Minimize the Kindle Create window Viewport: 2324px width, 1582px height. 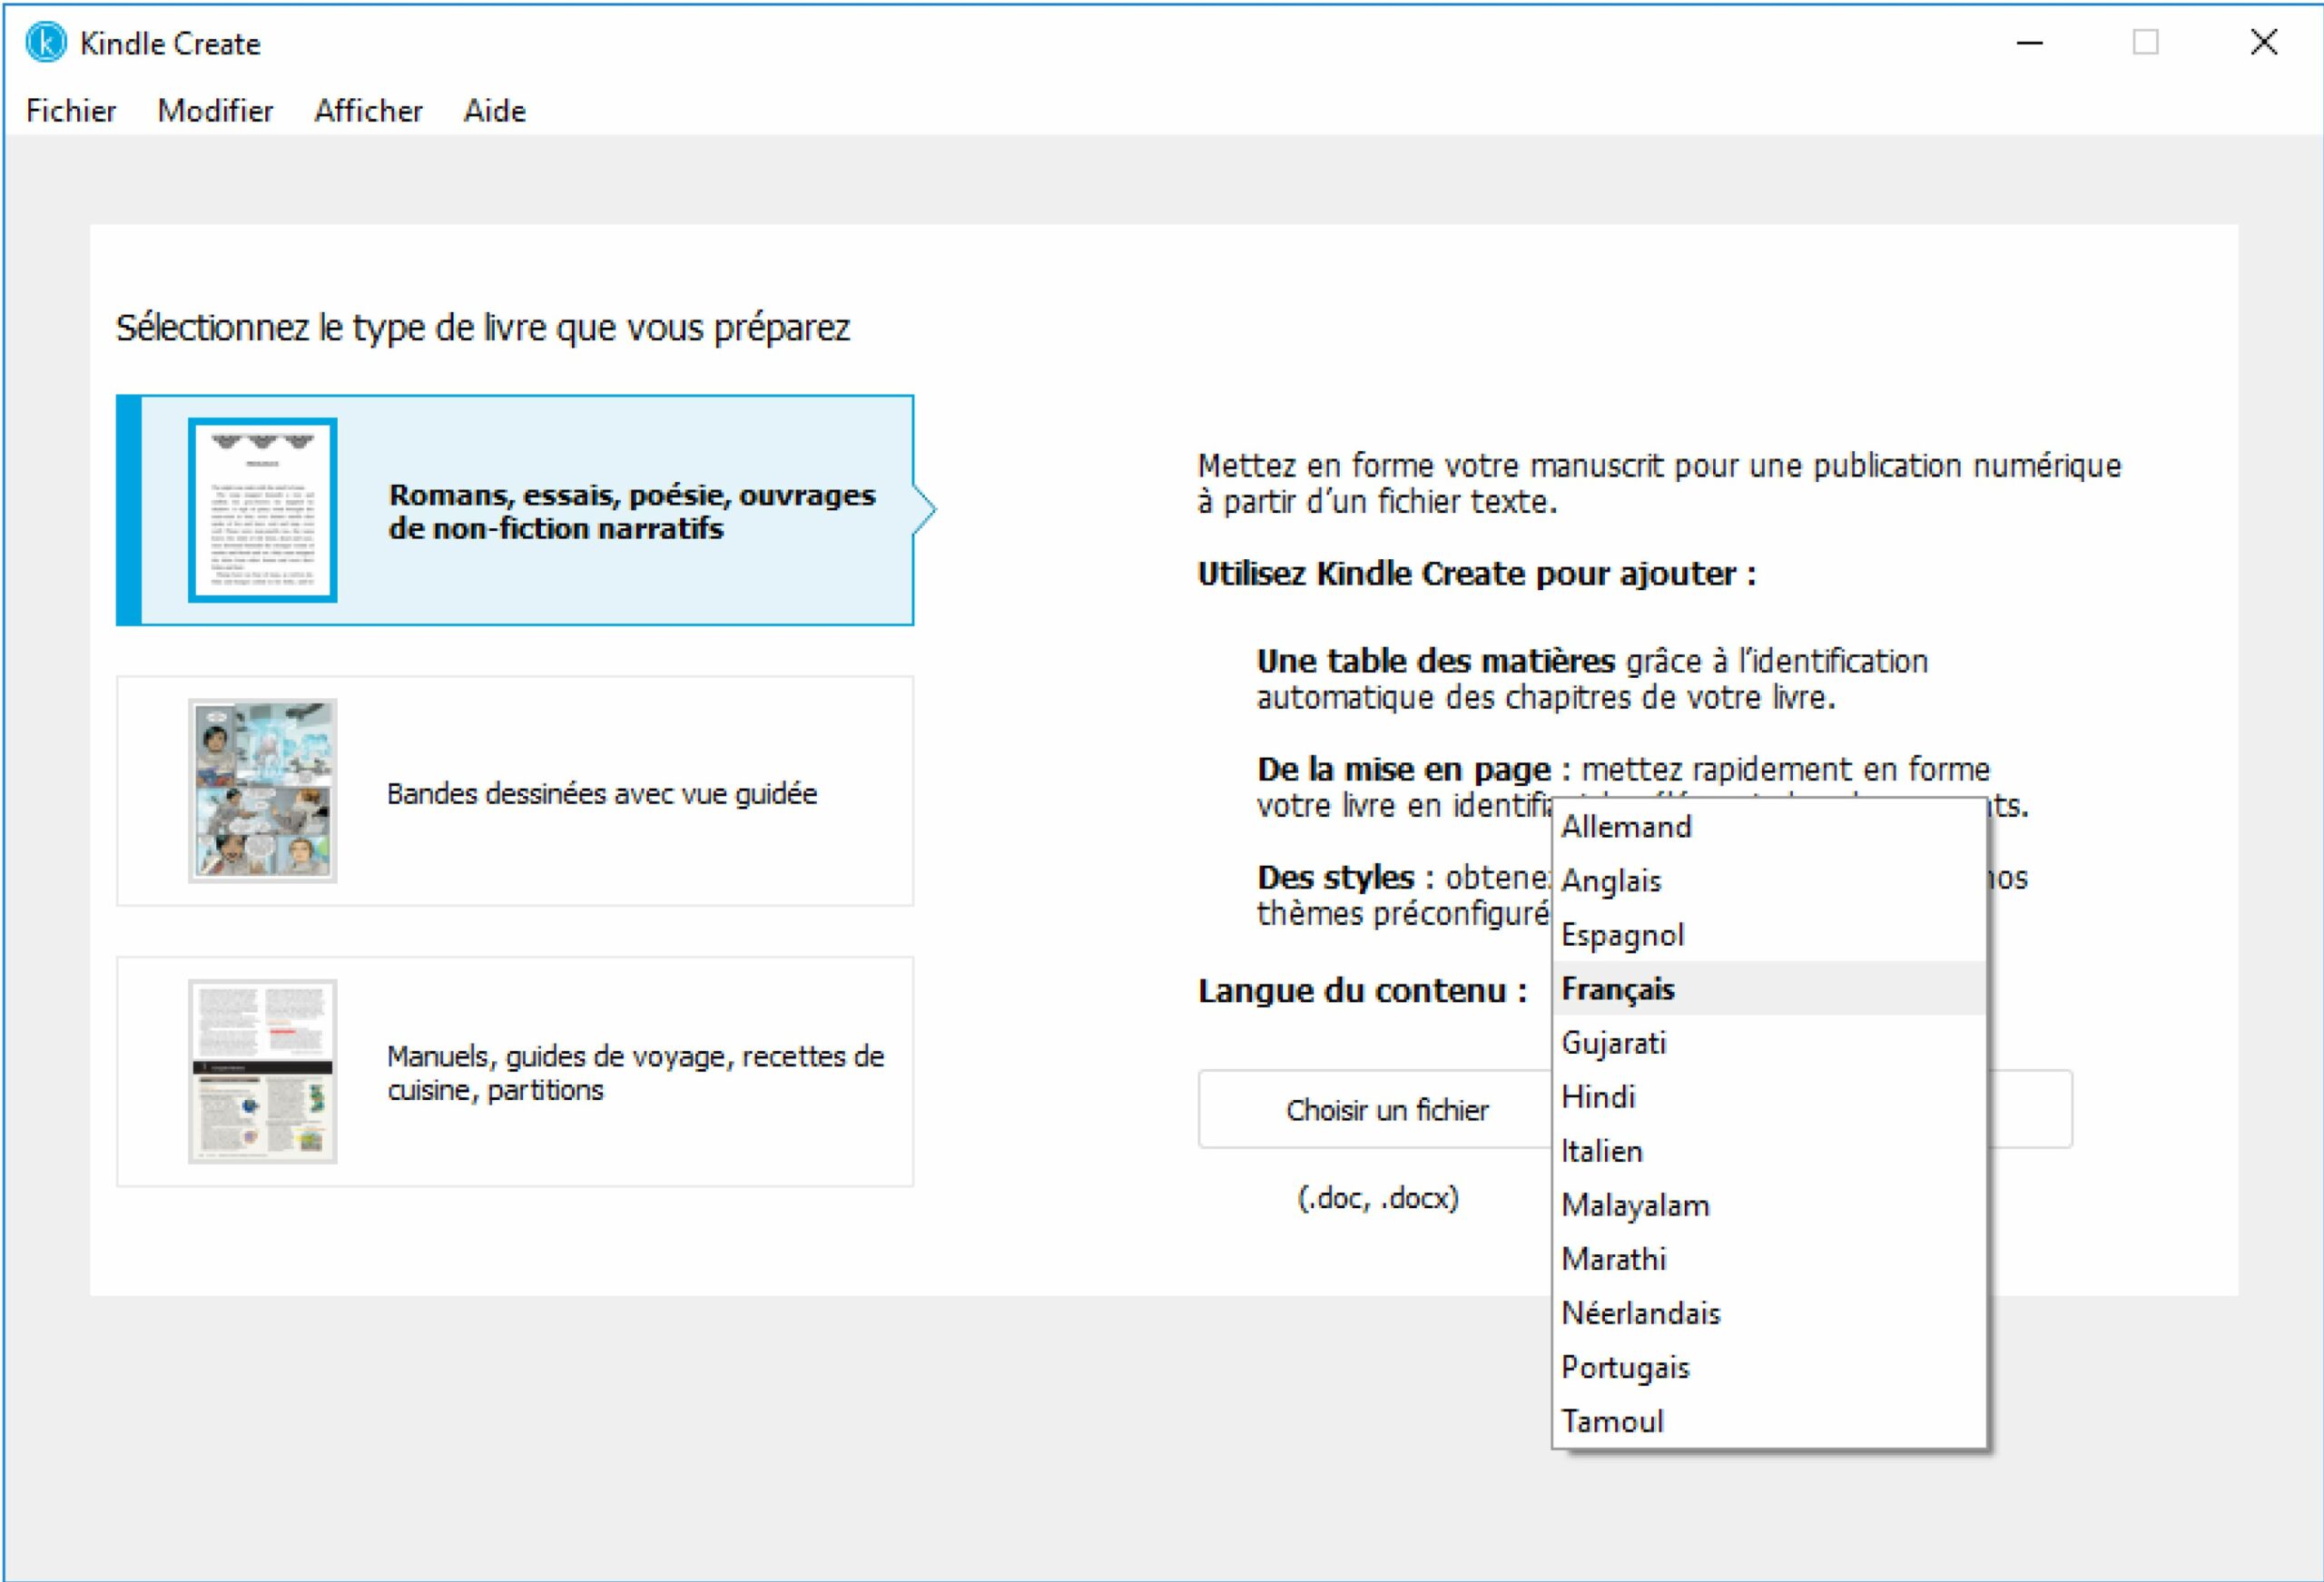tap(2029, 43)
